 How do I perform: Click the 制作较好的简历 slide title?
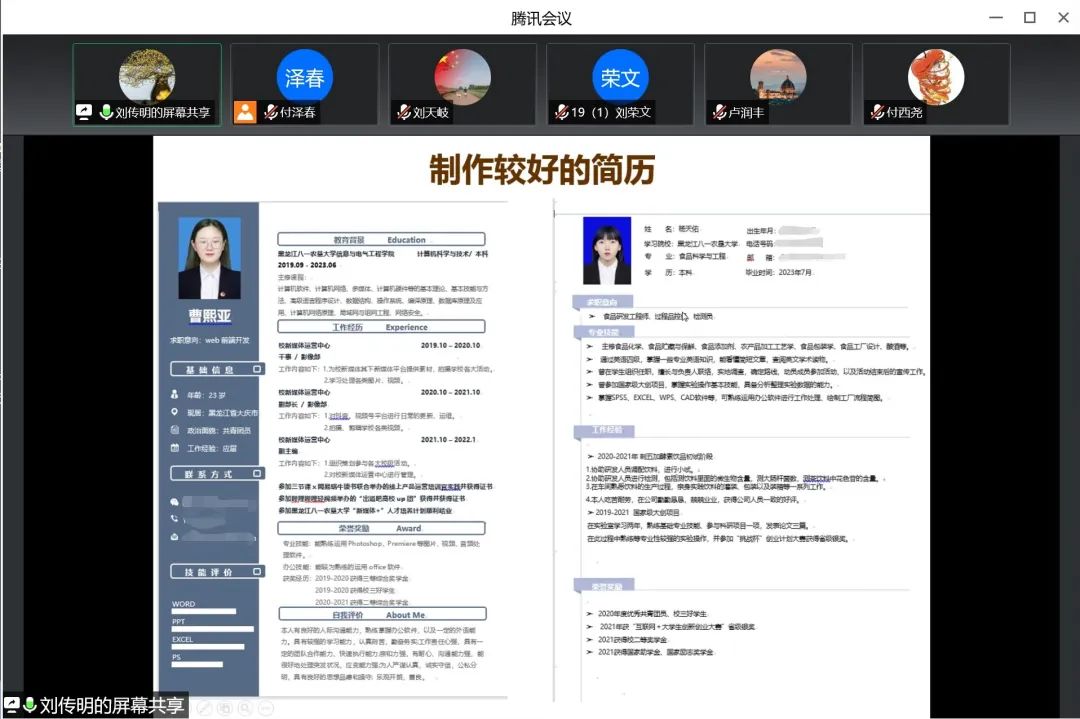coord(541,170)
